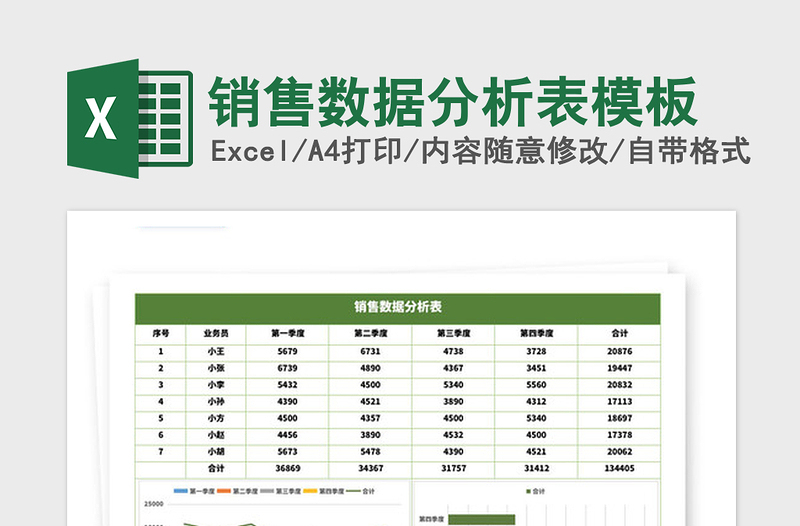Select first quarter total 36869
This screenshot has height=526, width=800.
pyautogui.click(x=288, y=468)
